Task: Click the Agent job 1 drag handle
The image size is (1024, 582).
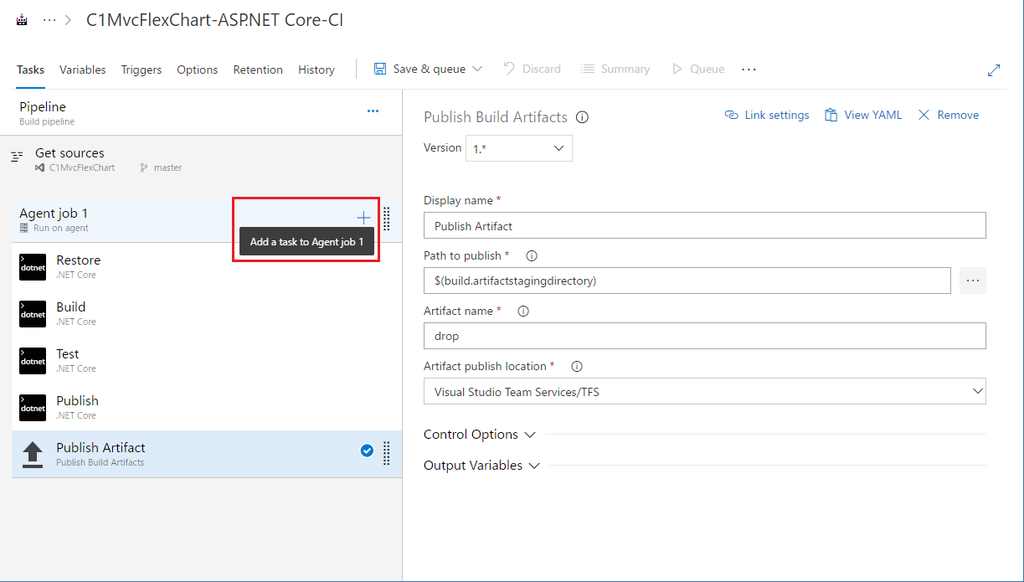Action: 387,219
